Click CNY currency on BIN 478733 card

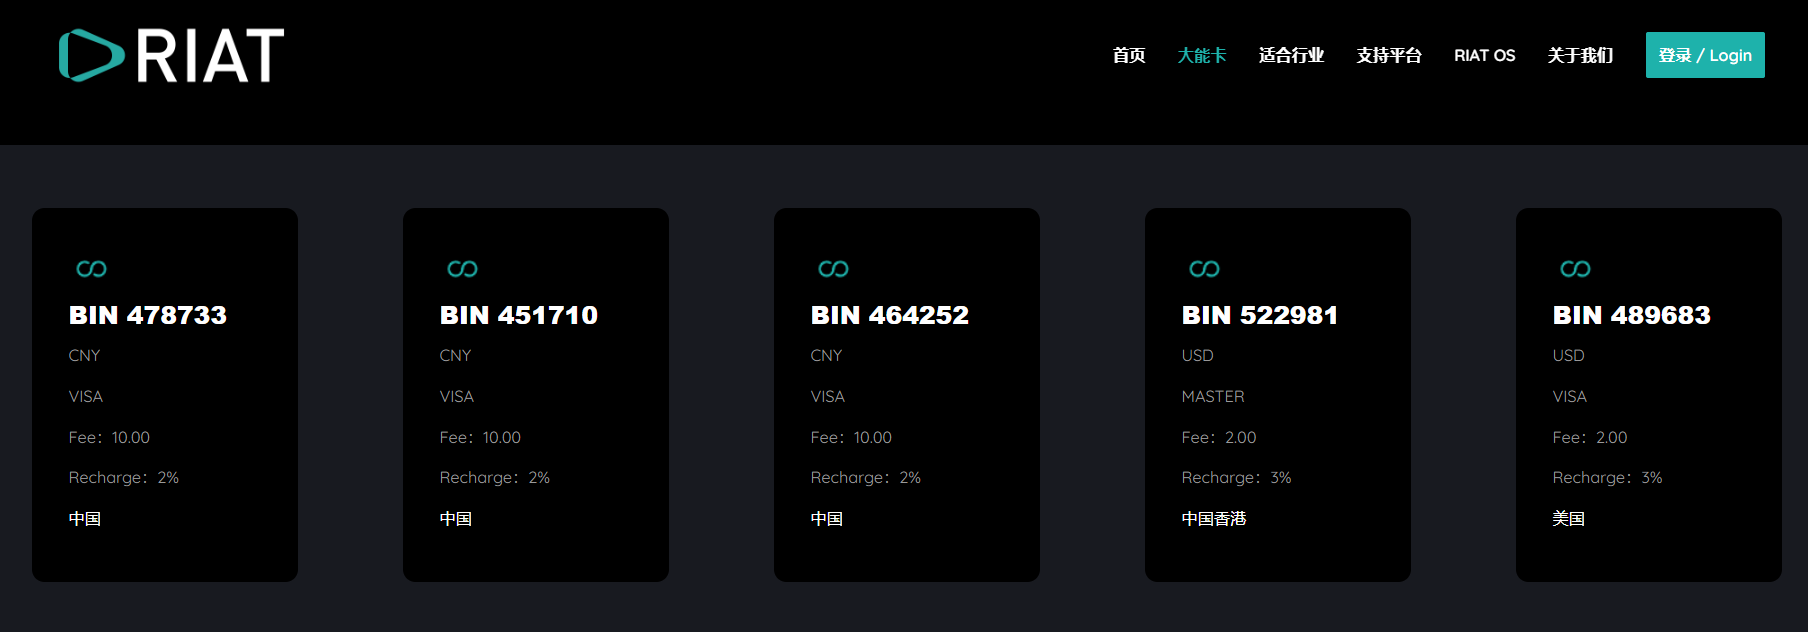85,356
